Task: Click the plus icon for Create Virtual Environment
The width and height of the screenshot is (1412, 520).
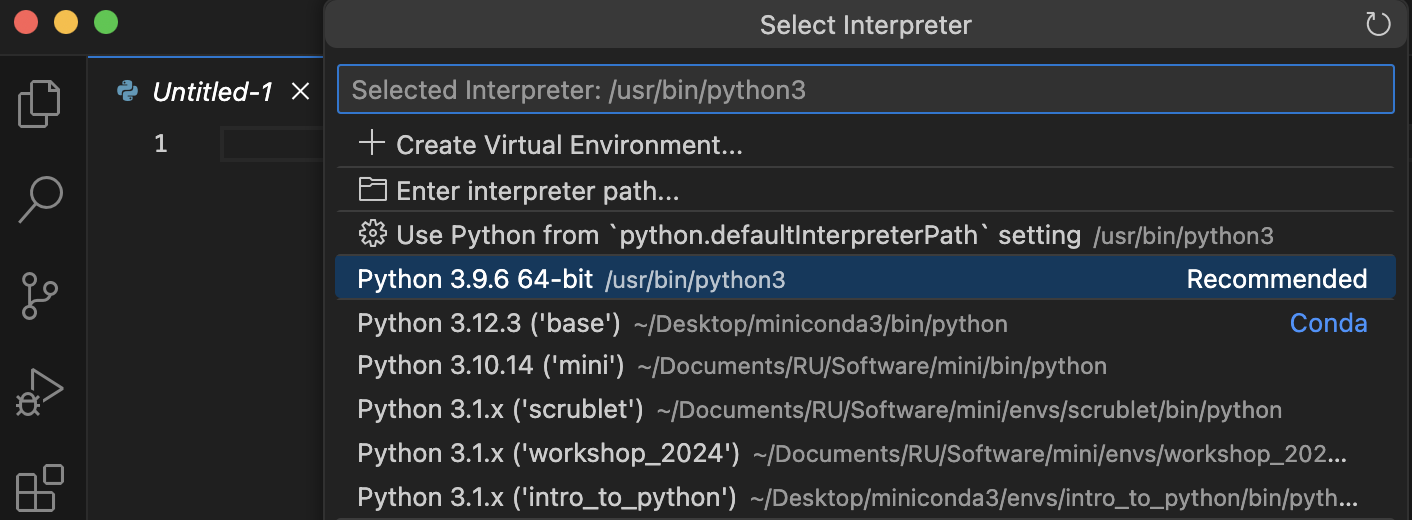Action: click(x=372, y=144)
